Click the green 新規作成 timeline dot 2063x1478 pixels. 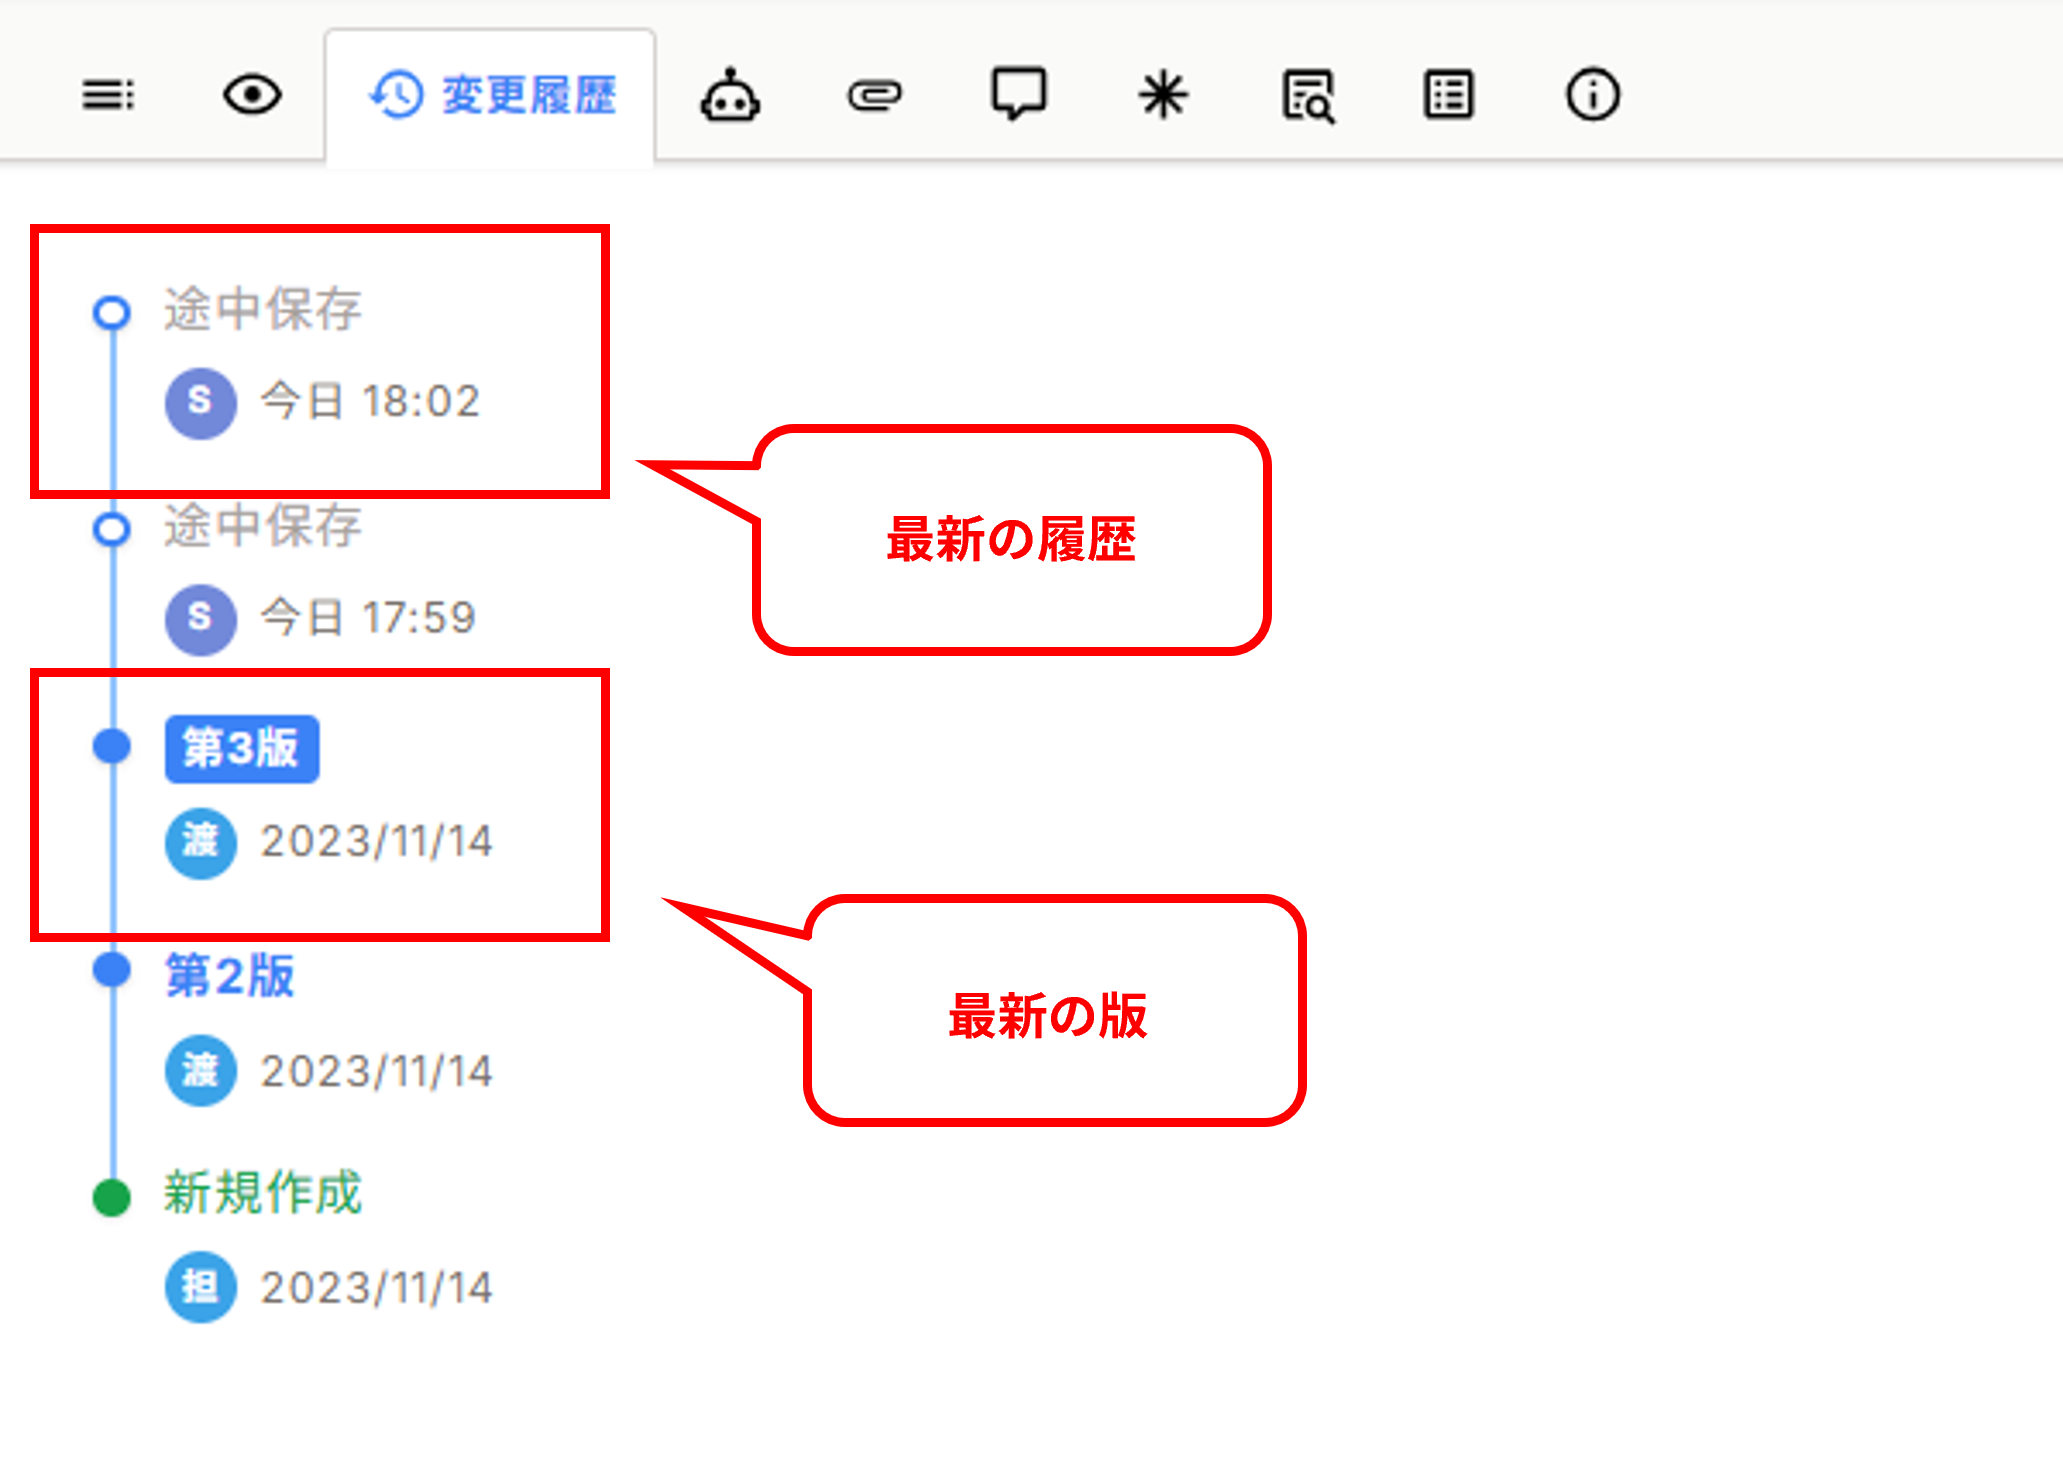[112, 1197]
